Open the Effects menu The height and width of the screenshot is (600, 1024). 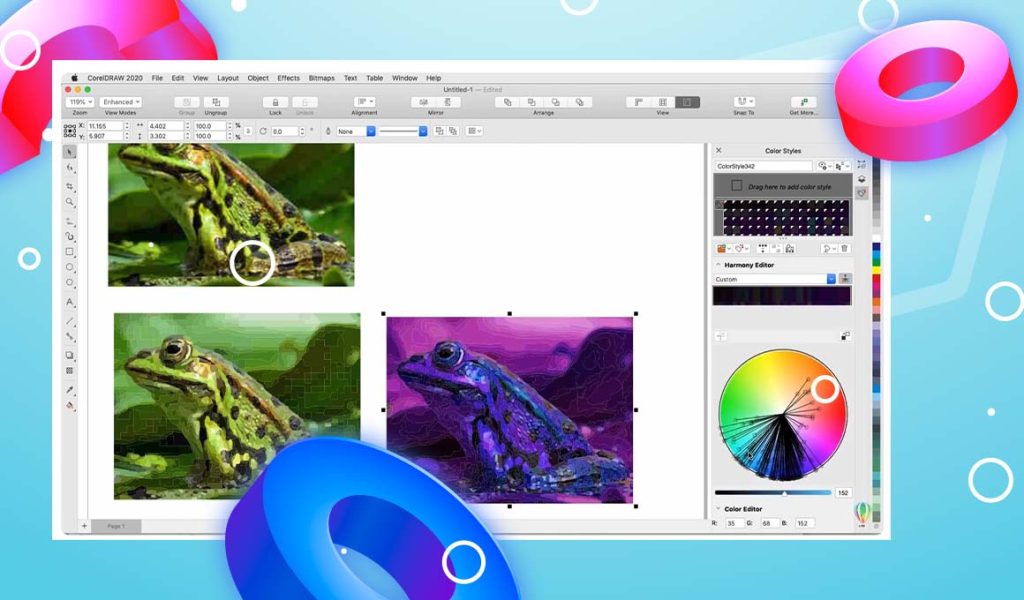289,78
